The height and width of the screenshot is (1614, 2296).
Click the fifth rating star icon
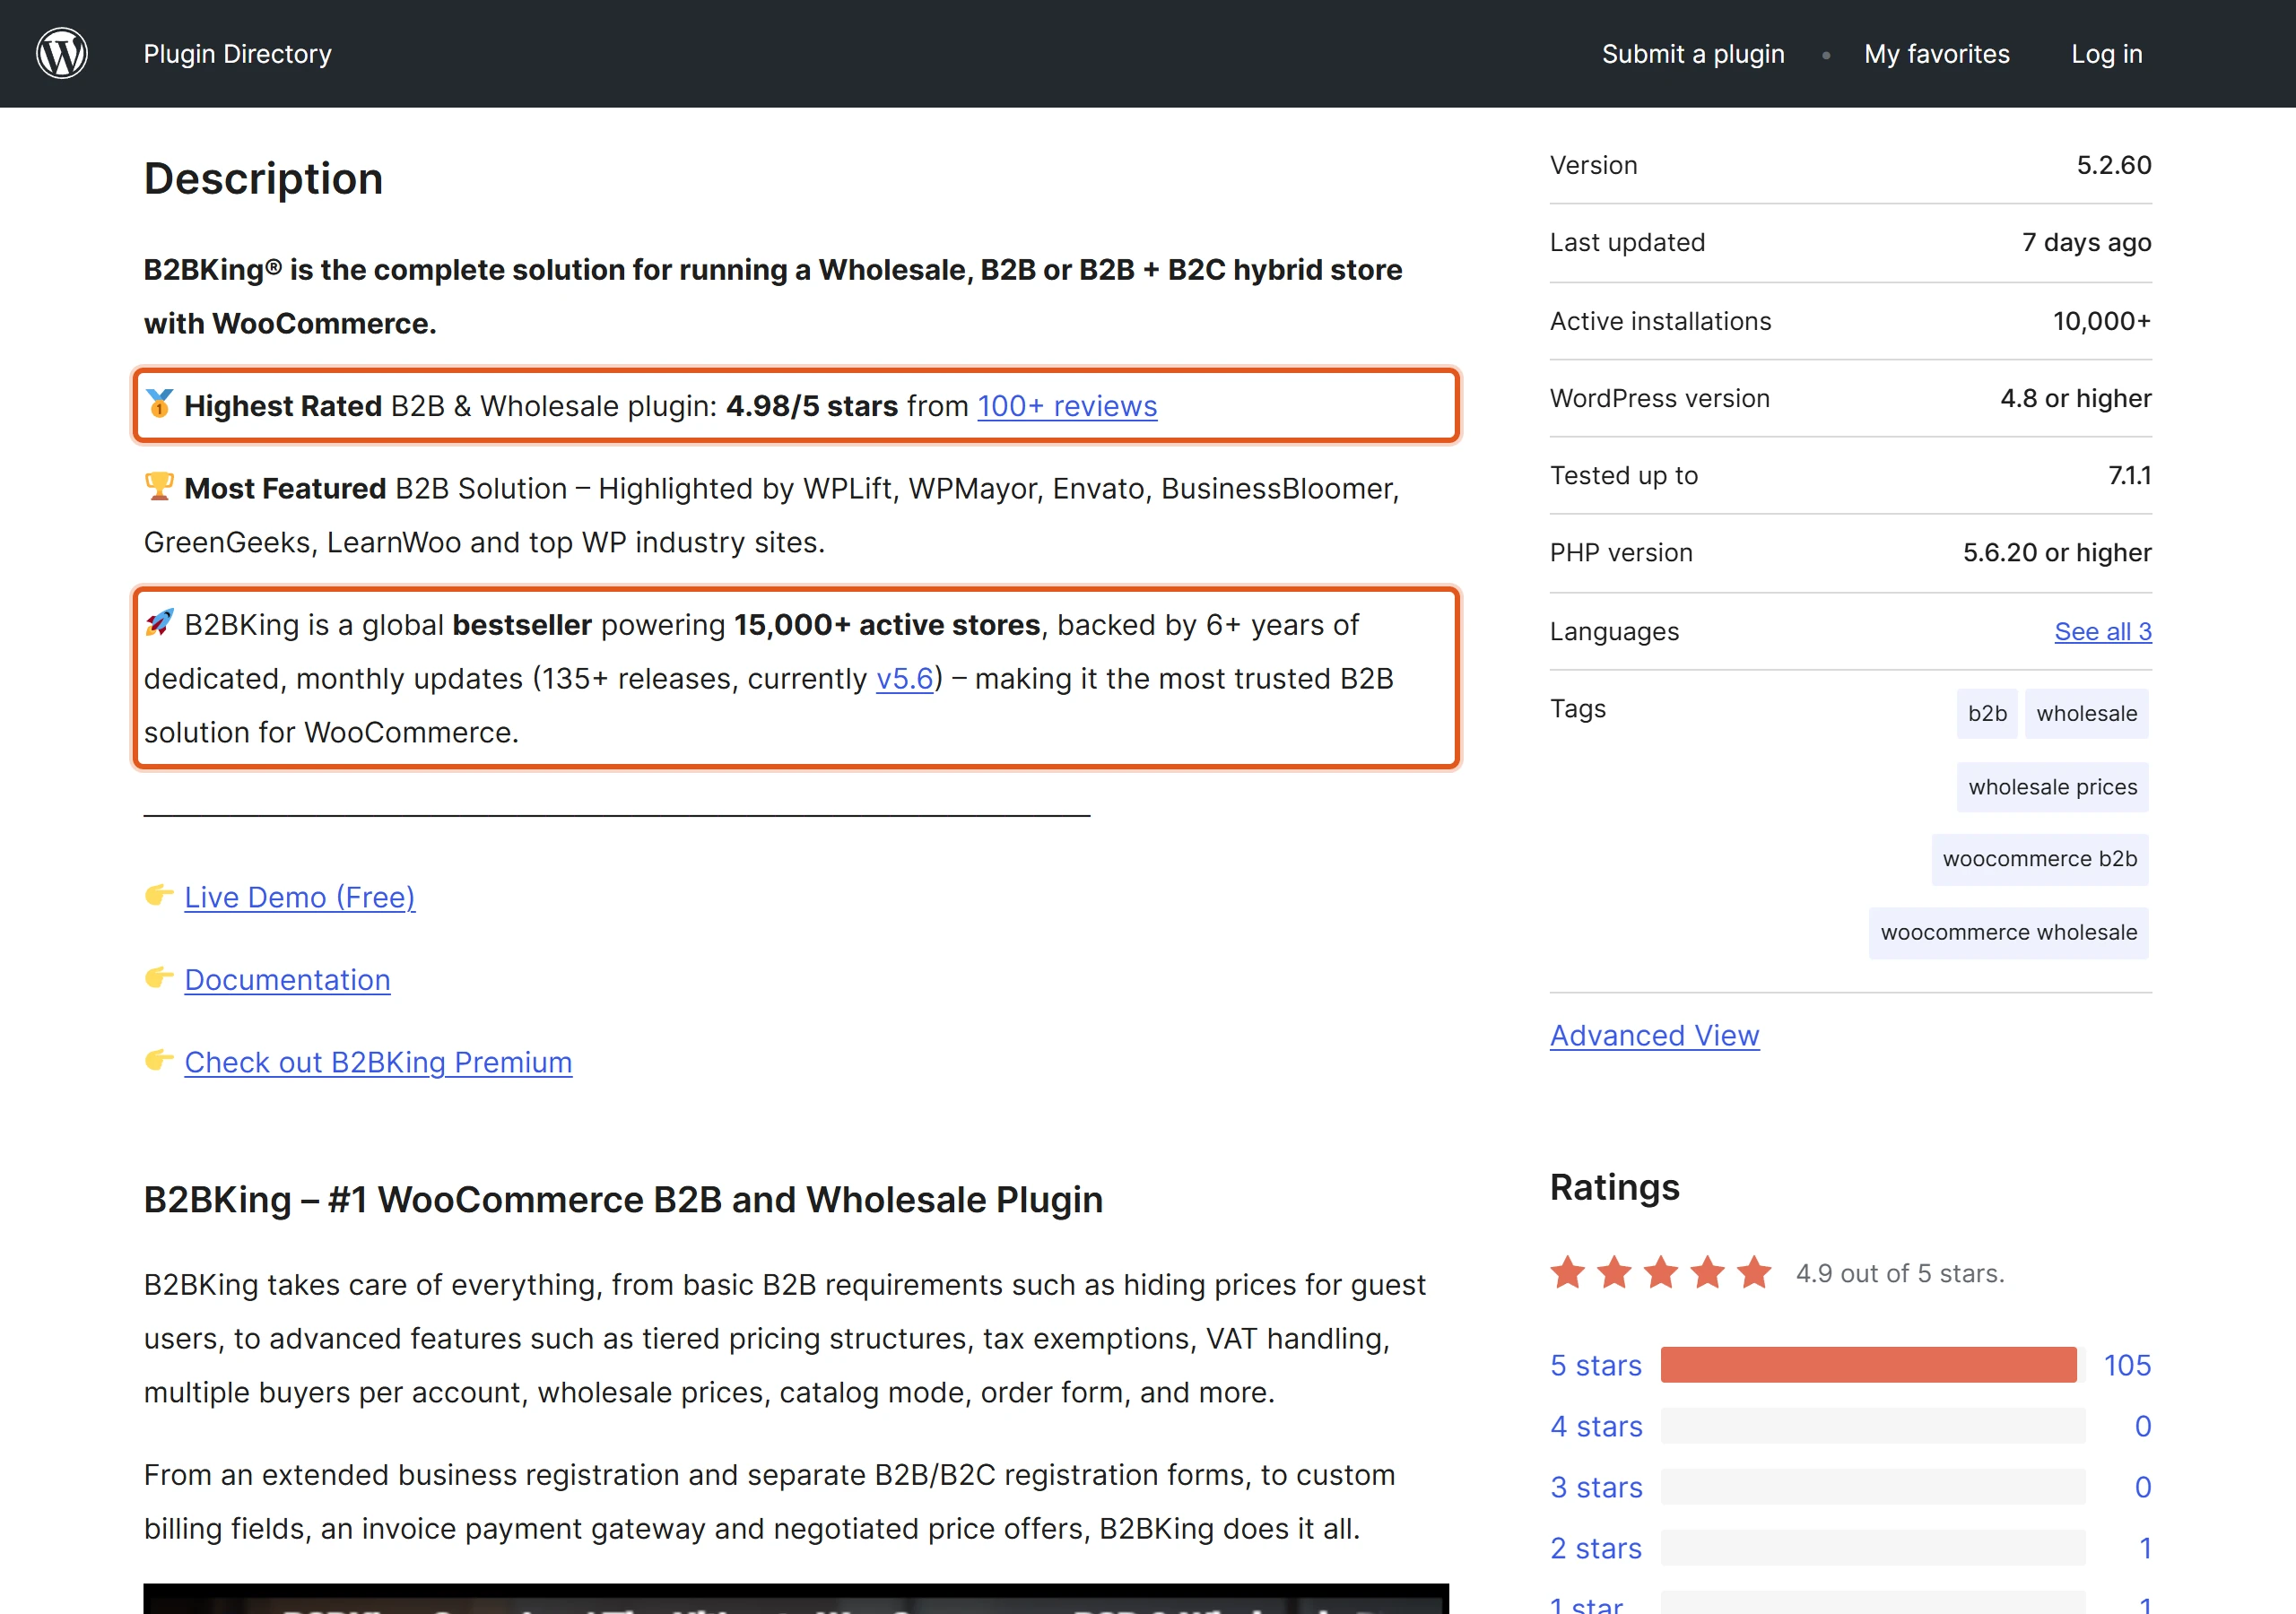coord(1753,1273)
